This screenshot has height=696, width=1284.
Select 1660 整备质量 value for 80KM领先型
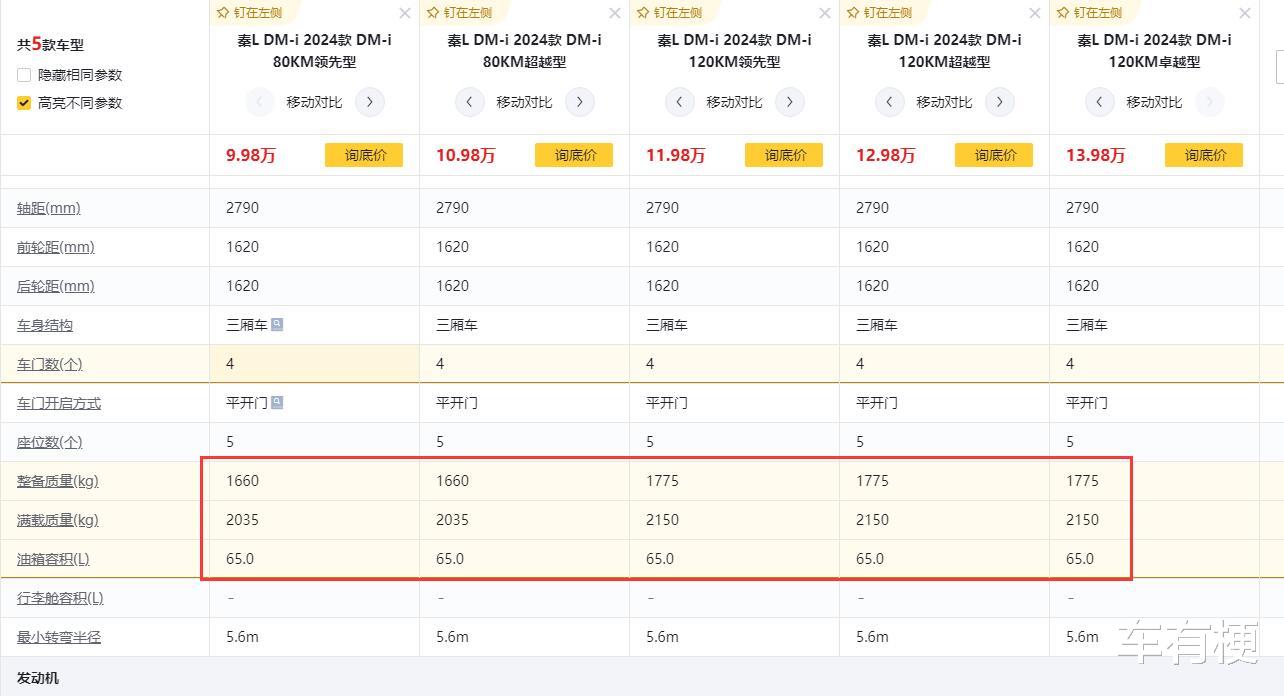[x=242, y=481]
